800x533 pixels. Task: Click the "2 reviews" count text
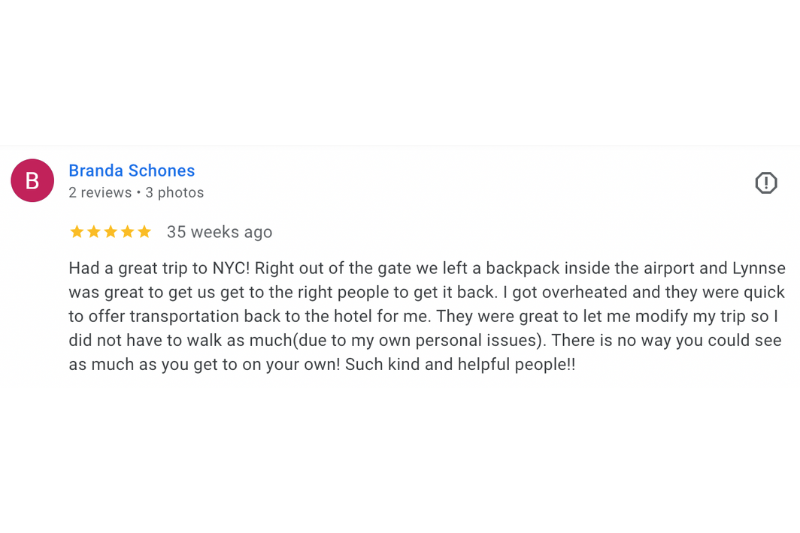[100, 193]
